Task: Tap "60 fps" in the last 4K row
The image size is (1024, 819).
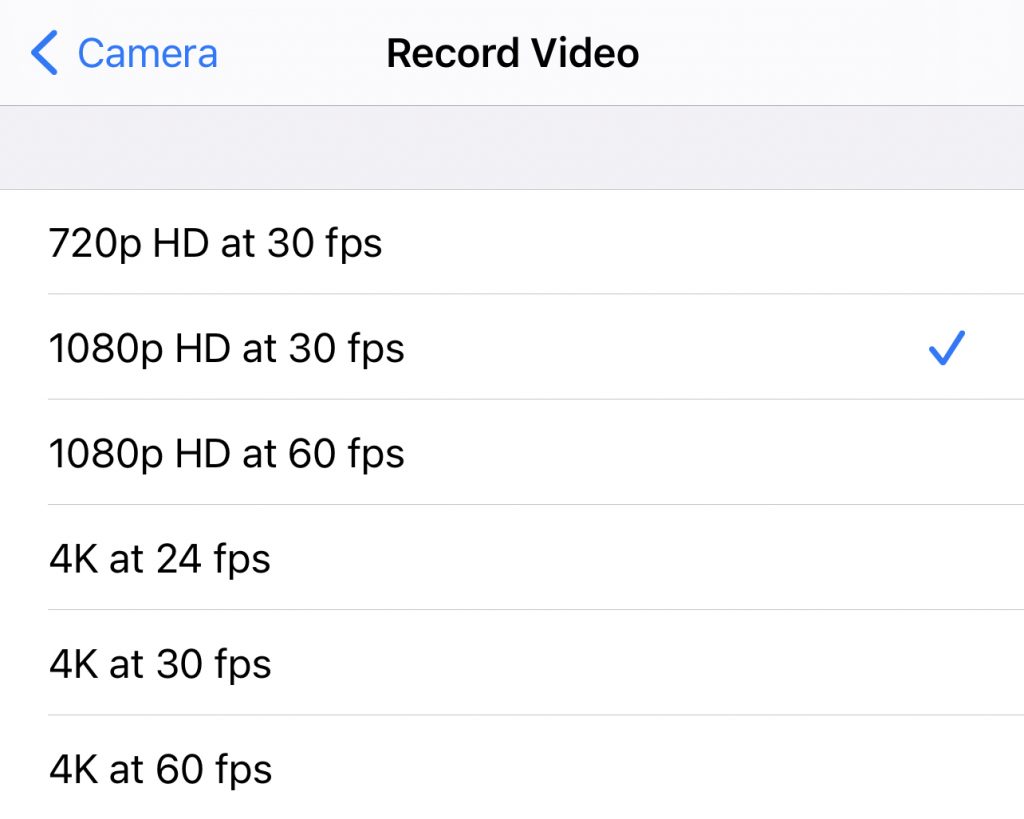Action: coord(214,770)
